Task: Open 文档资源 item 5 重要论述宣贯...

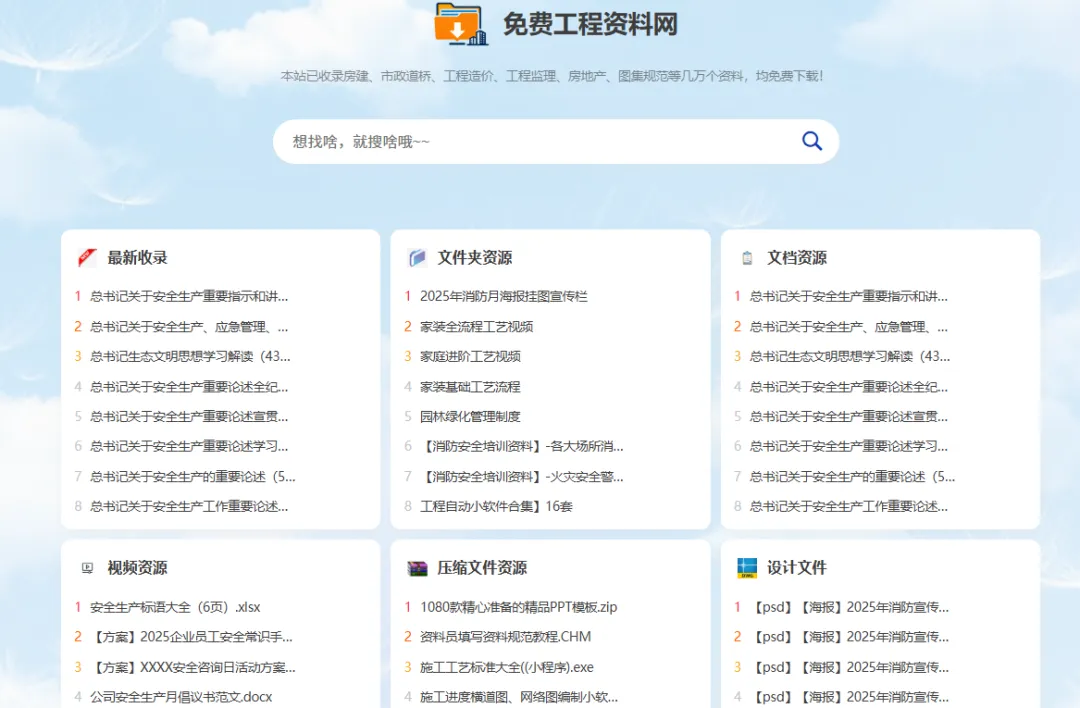Action: pos(849,416)
